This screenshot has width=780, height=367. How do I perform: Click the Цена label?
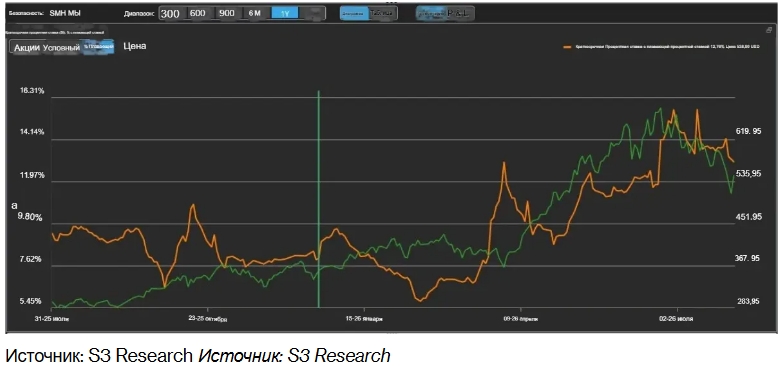(135, 46)
